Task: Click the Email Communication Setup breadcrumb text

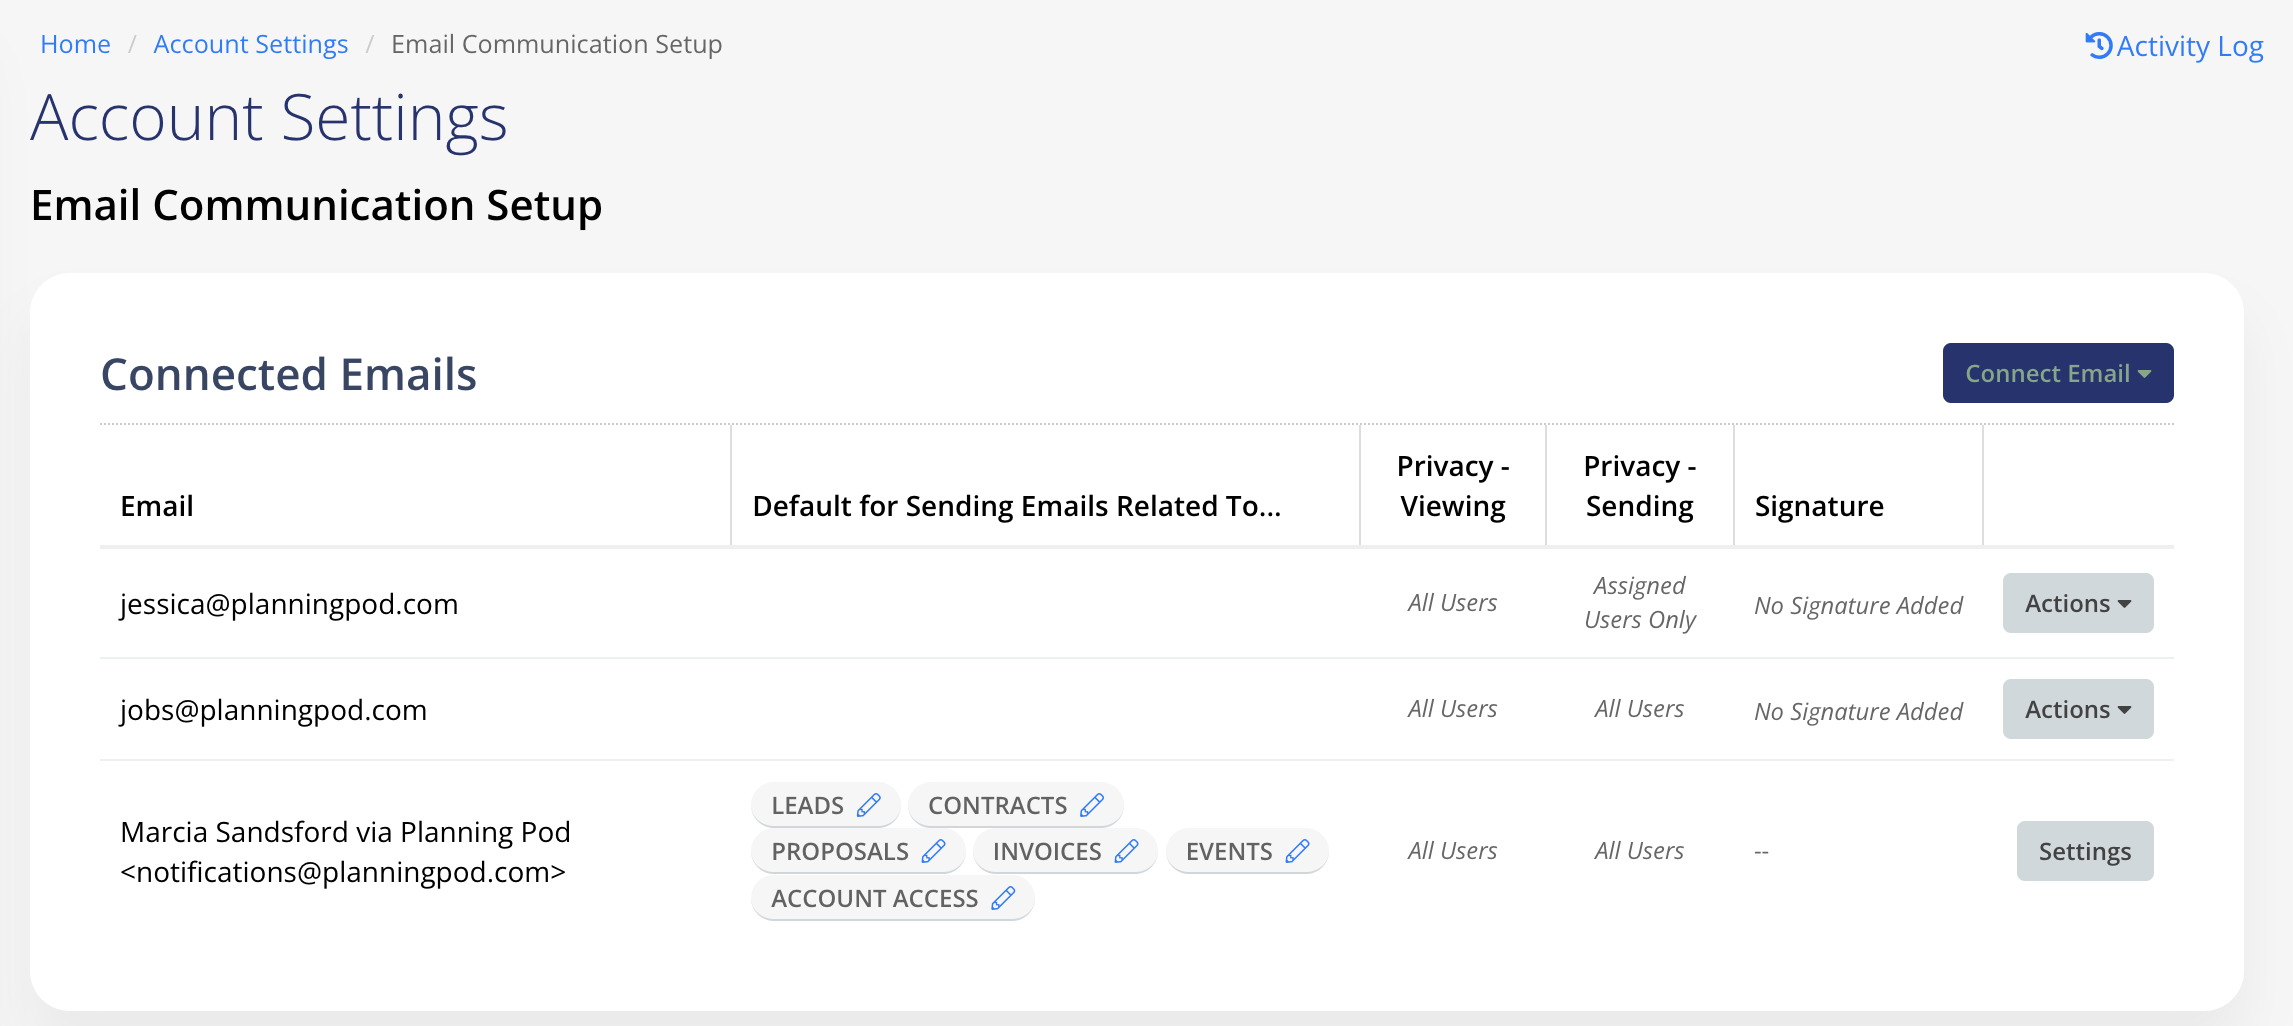Action: coord(556,44)
